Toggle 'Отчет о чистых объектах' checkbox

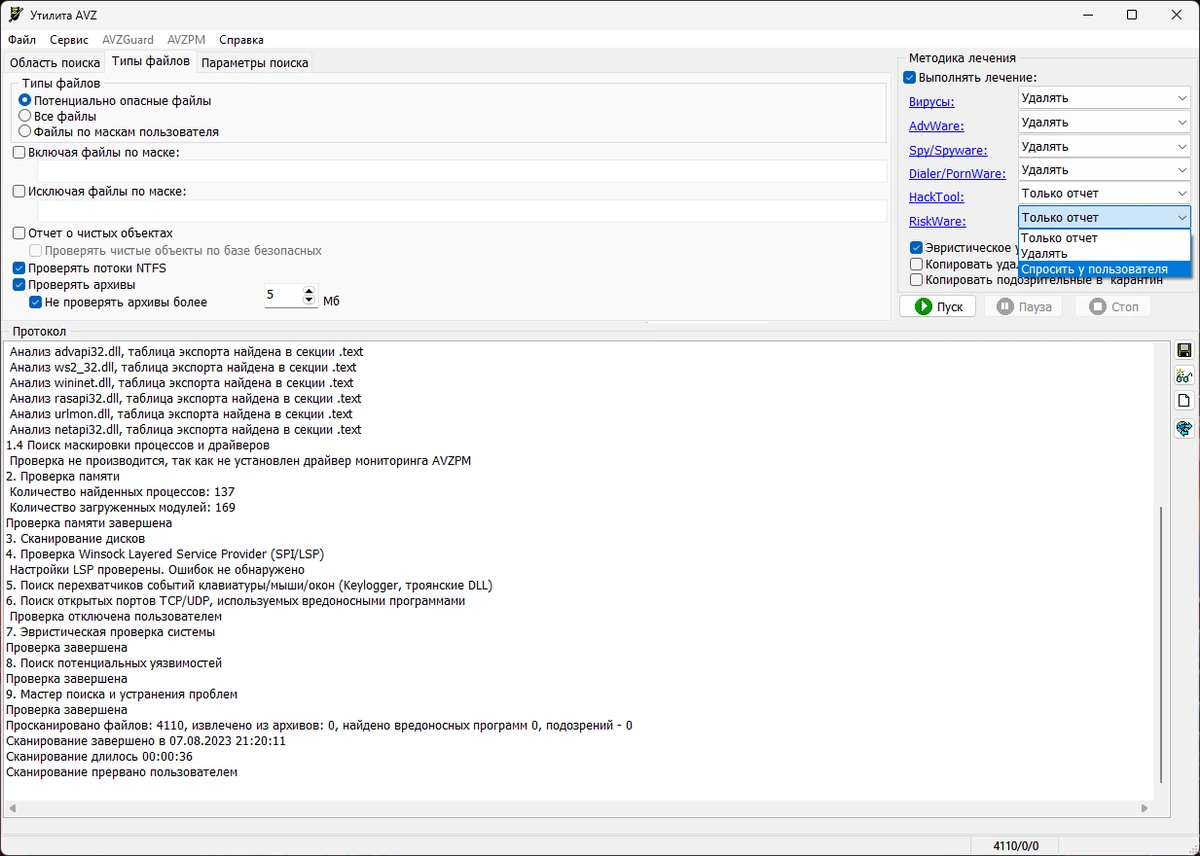(19, 233)
